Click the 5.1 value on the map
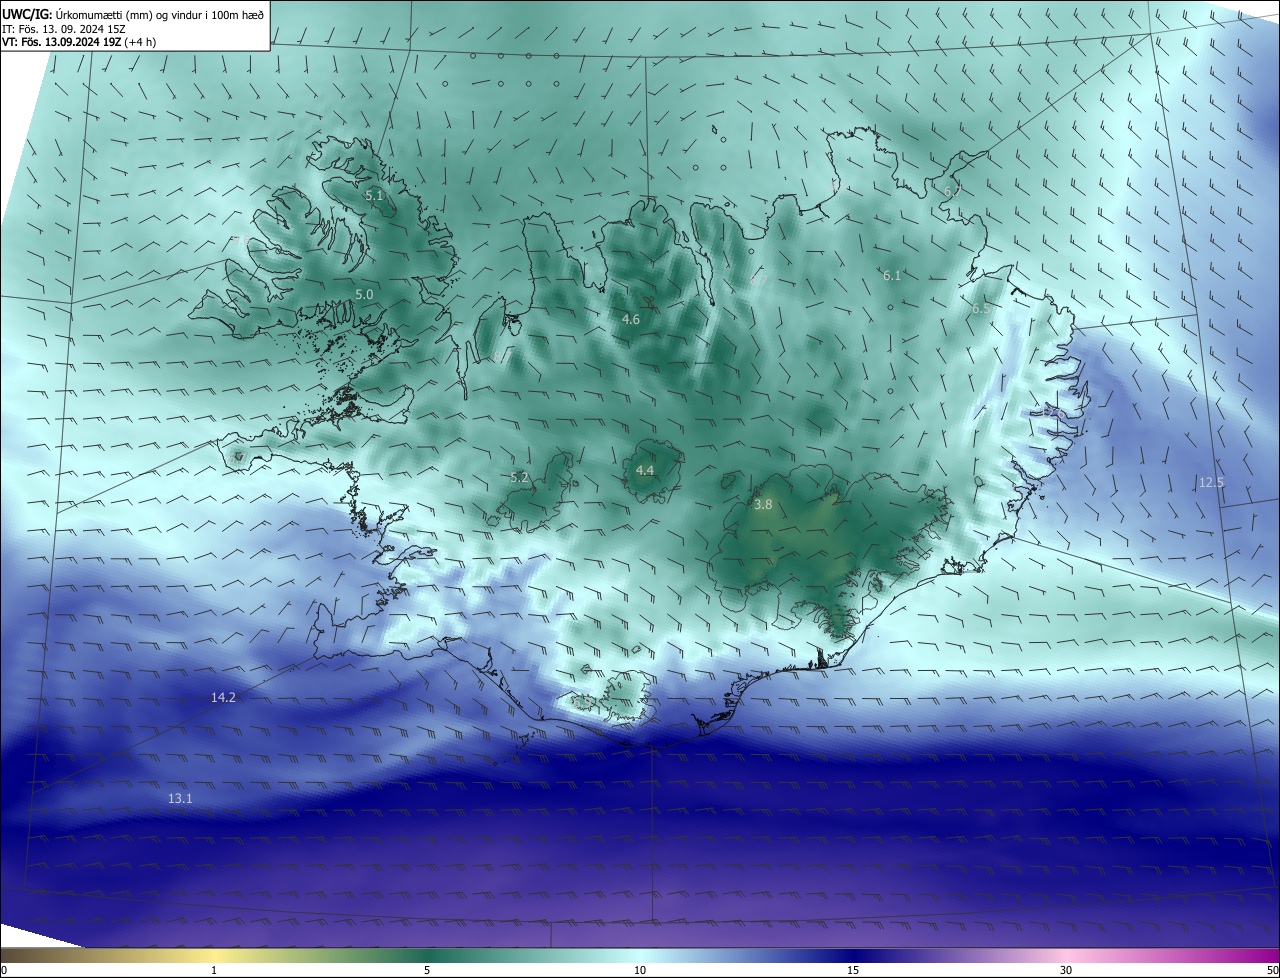This screenshot has height=978, width=1280. point(374,196)
